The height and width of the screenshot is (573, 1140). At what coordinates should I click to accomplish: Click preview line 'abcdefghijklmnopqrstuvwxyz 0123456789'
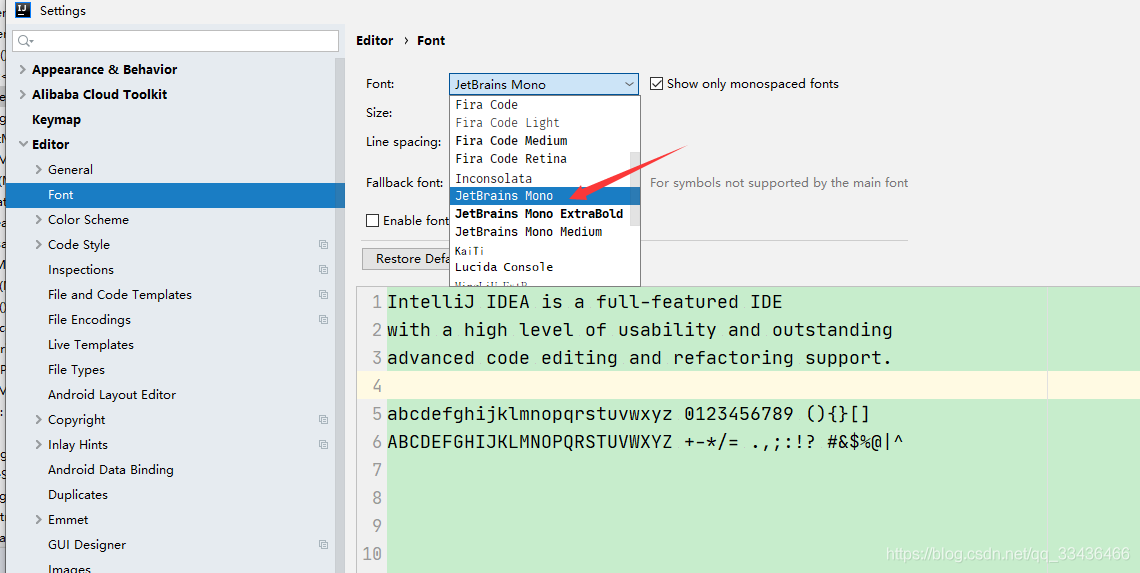(628, 414)
